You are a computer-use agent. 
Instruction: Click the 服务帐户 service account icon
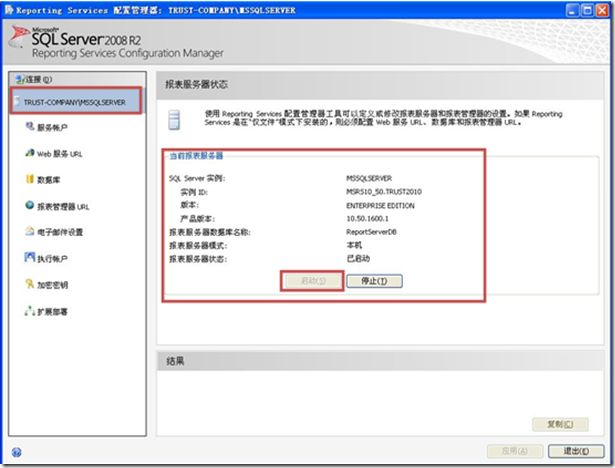30,126
